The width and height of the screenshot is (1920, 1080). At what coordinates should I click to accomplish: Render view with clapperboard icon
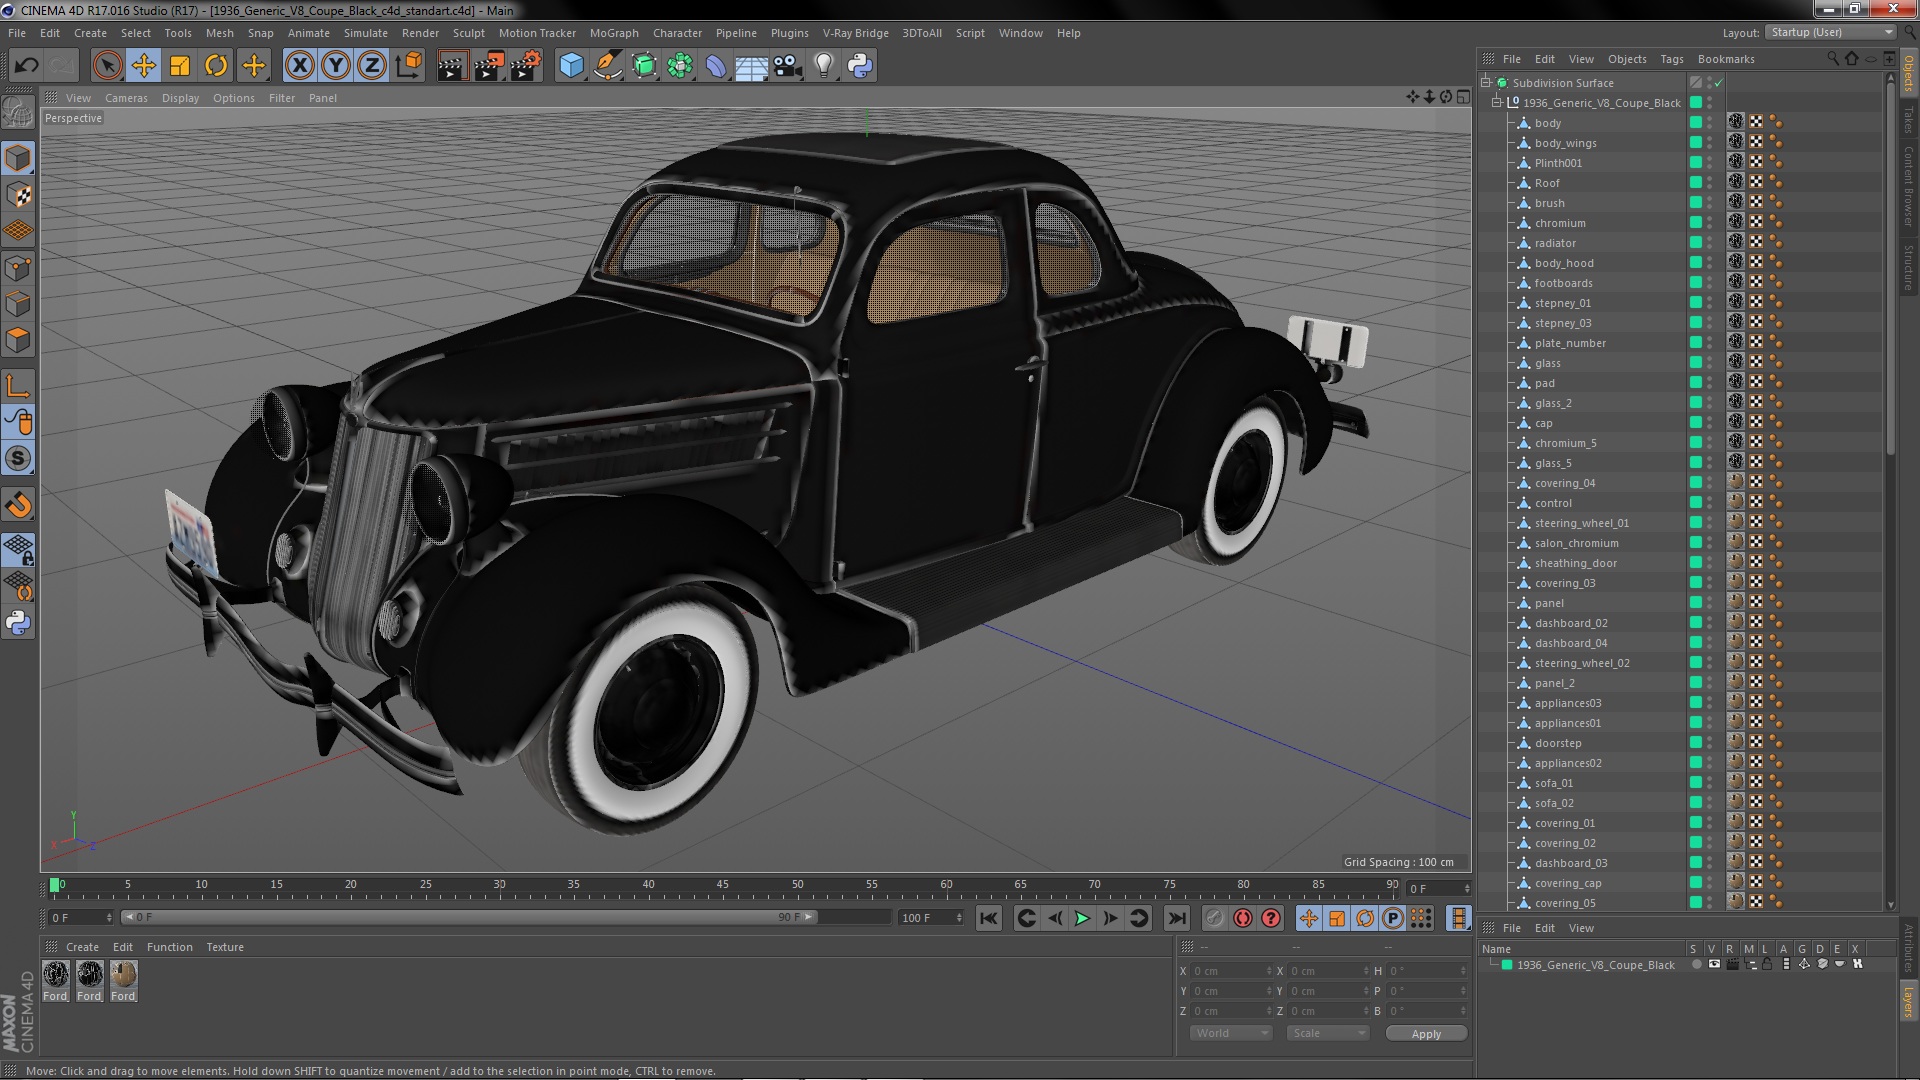[452, 66]
